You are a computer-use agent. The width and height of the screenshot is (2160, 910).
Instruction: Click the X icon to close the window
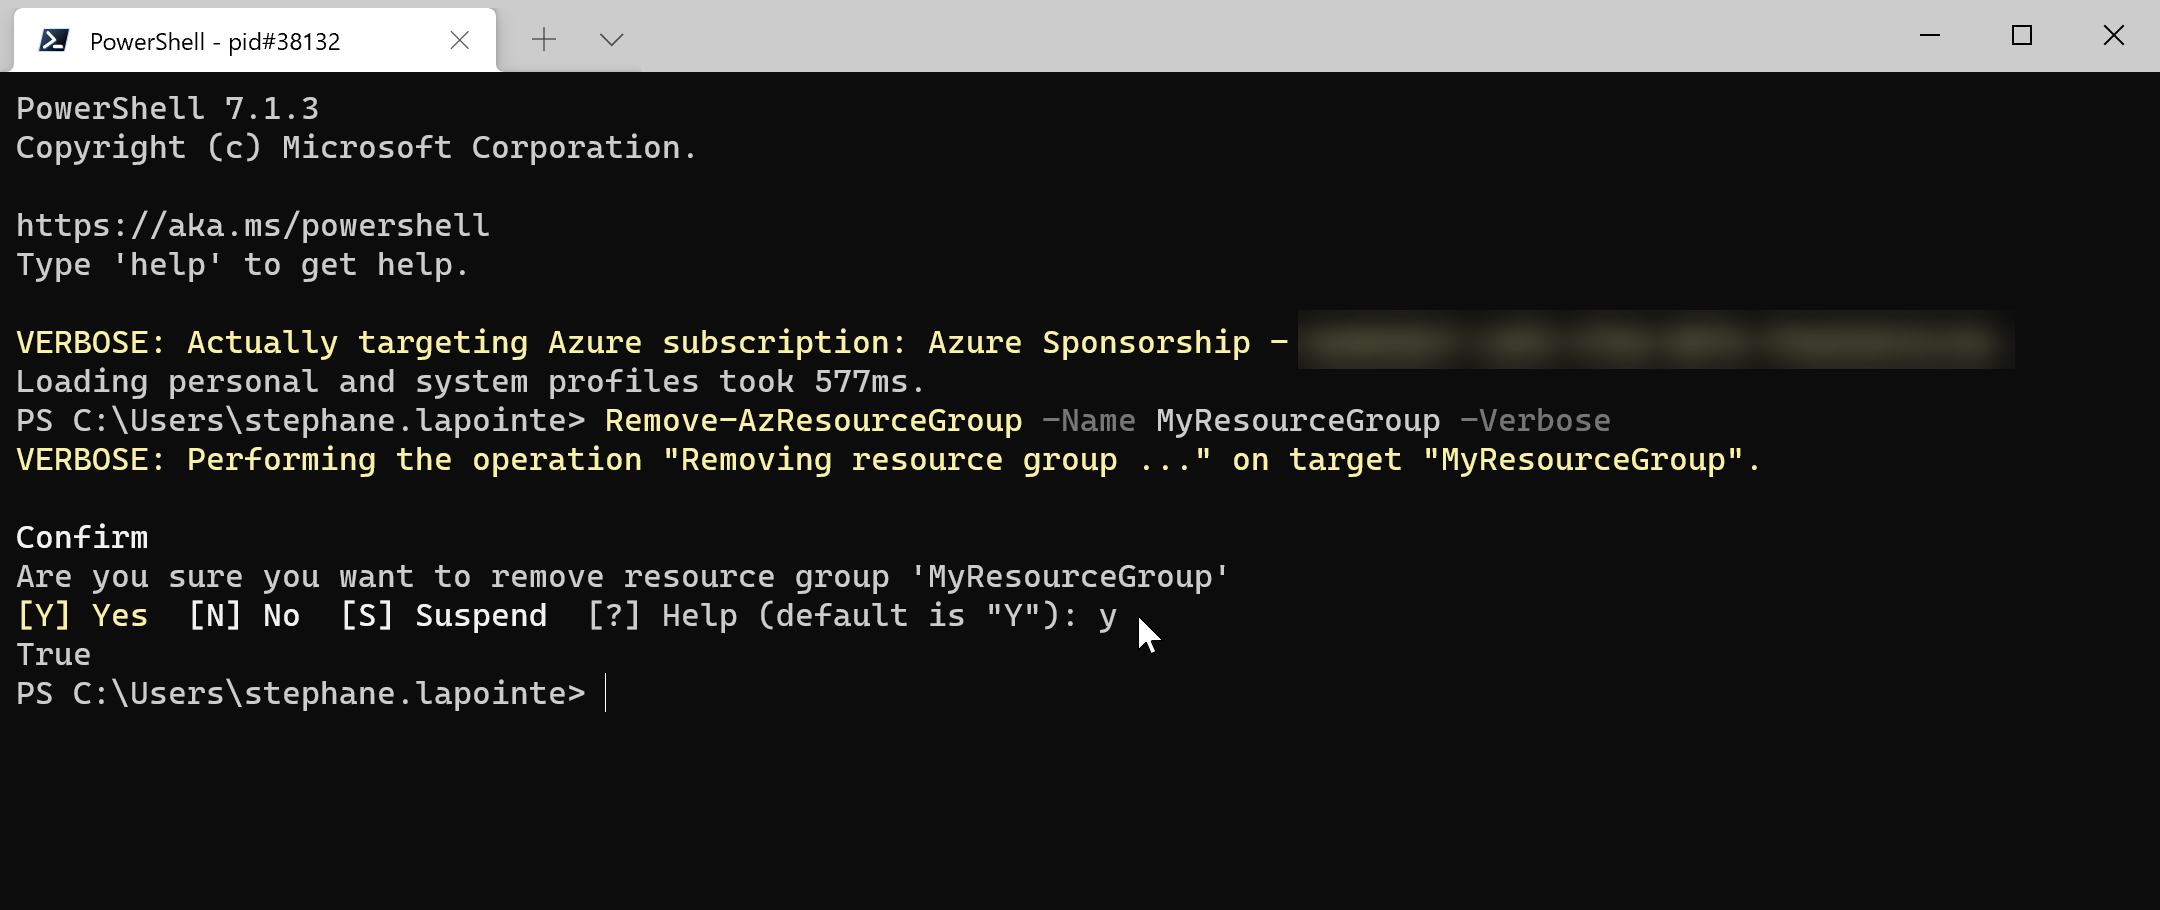[2113, 36]
